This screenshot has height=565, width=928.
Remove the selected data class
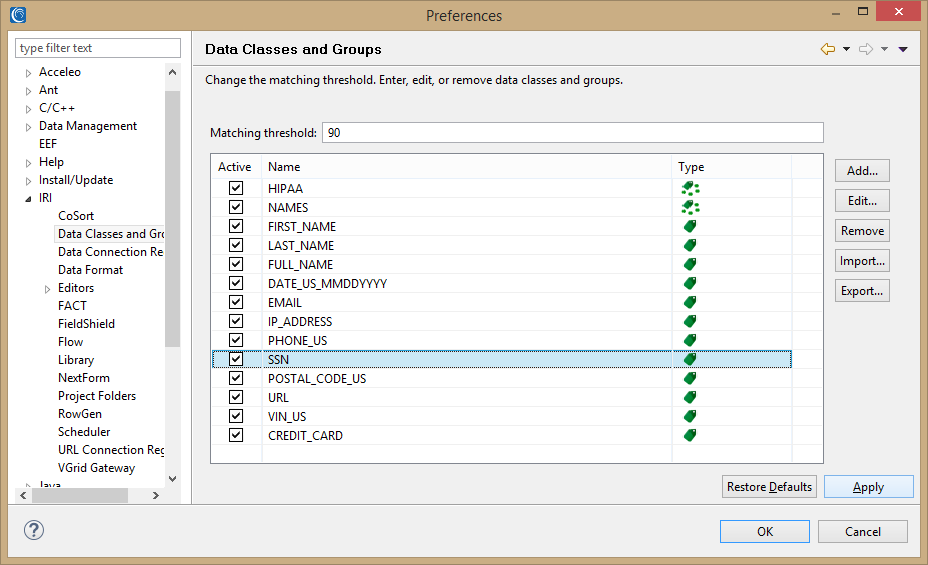point(862,231)
